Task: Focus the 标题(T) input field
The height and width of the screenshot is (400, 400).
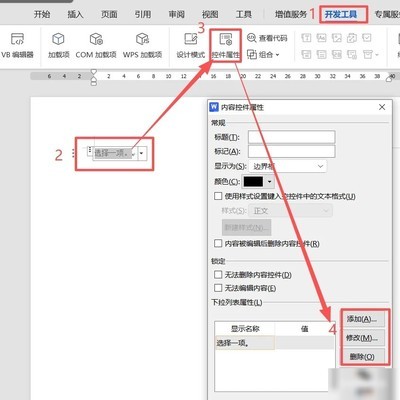Action: coord(292,137)
